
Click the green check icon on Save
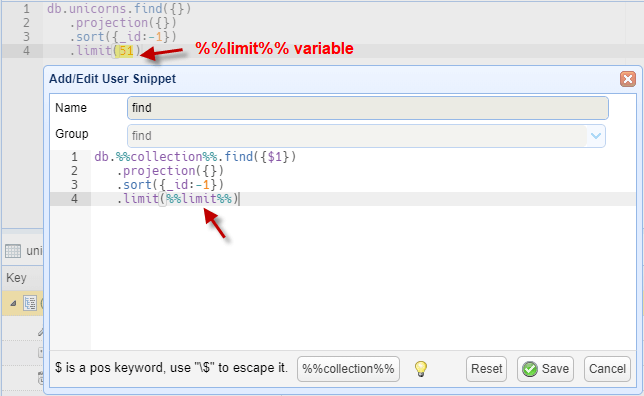(x=530, y=369)
